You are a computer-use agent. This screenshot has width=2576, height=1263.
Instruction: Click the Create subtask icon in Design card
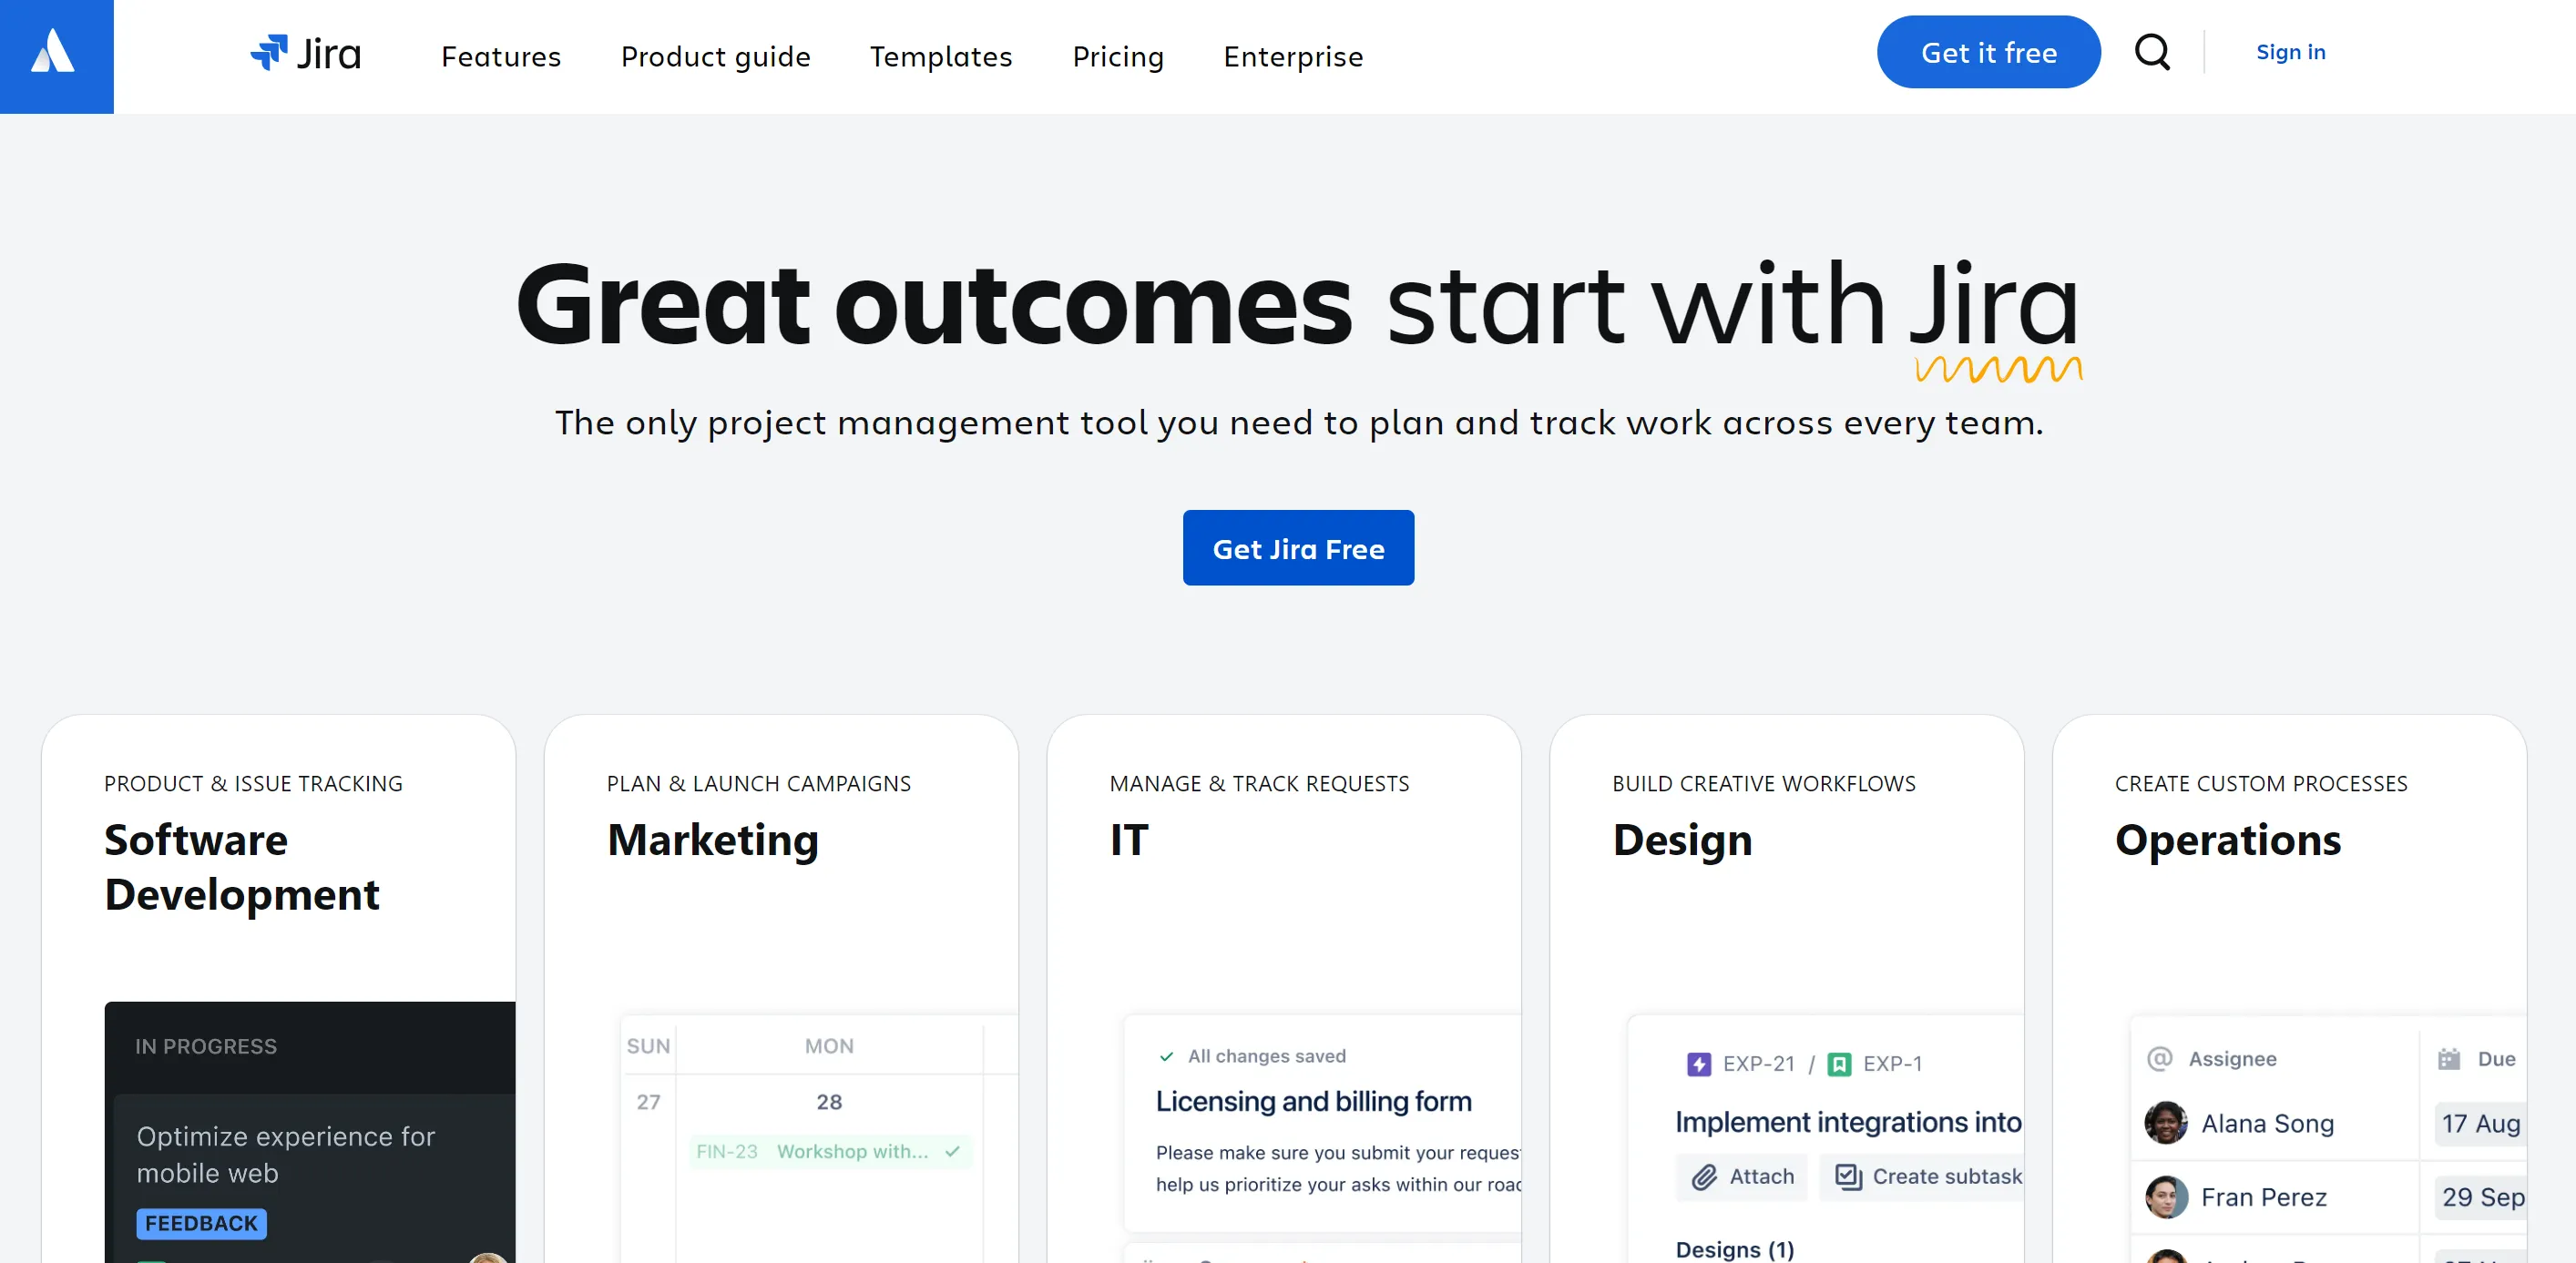1850,1175
